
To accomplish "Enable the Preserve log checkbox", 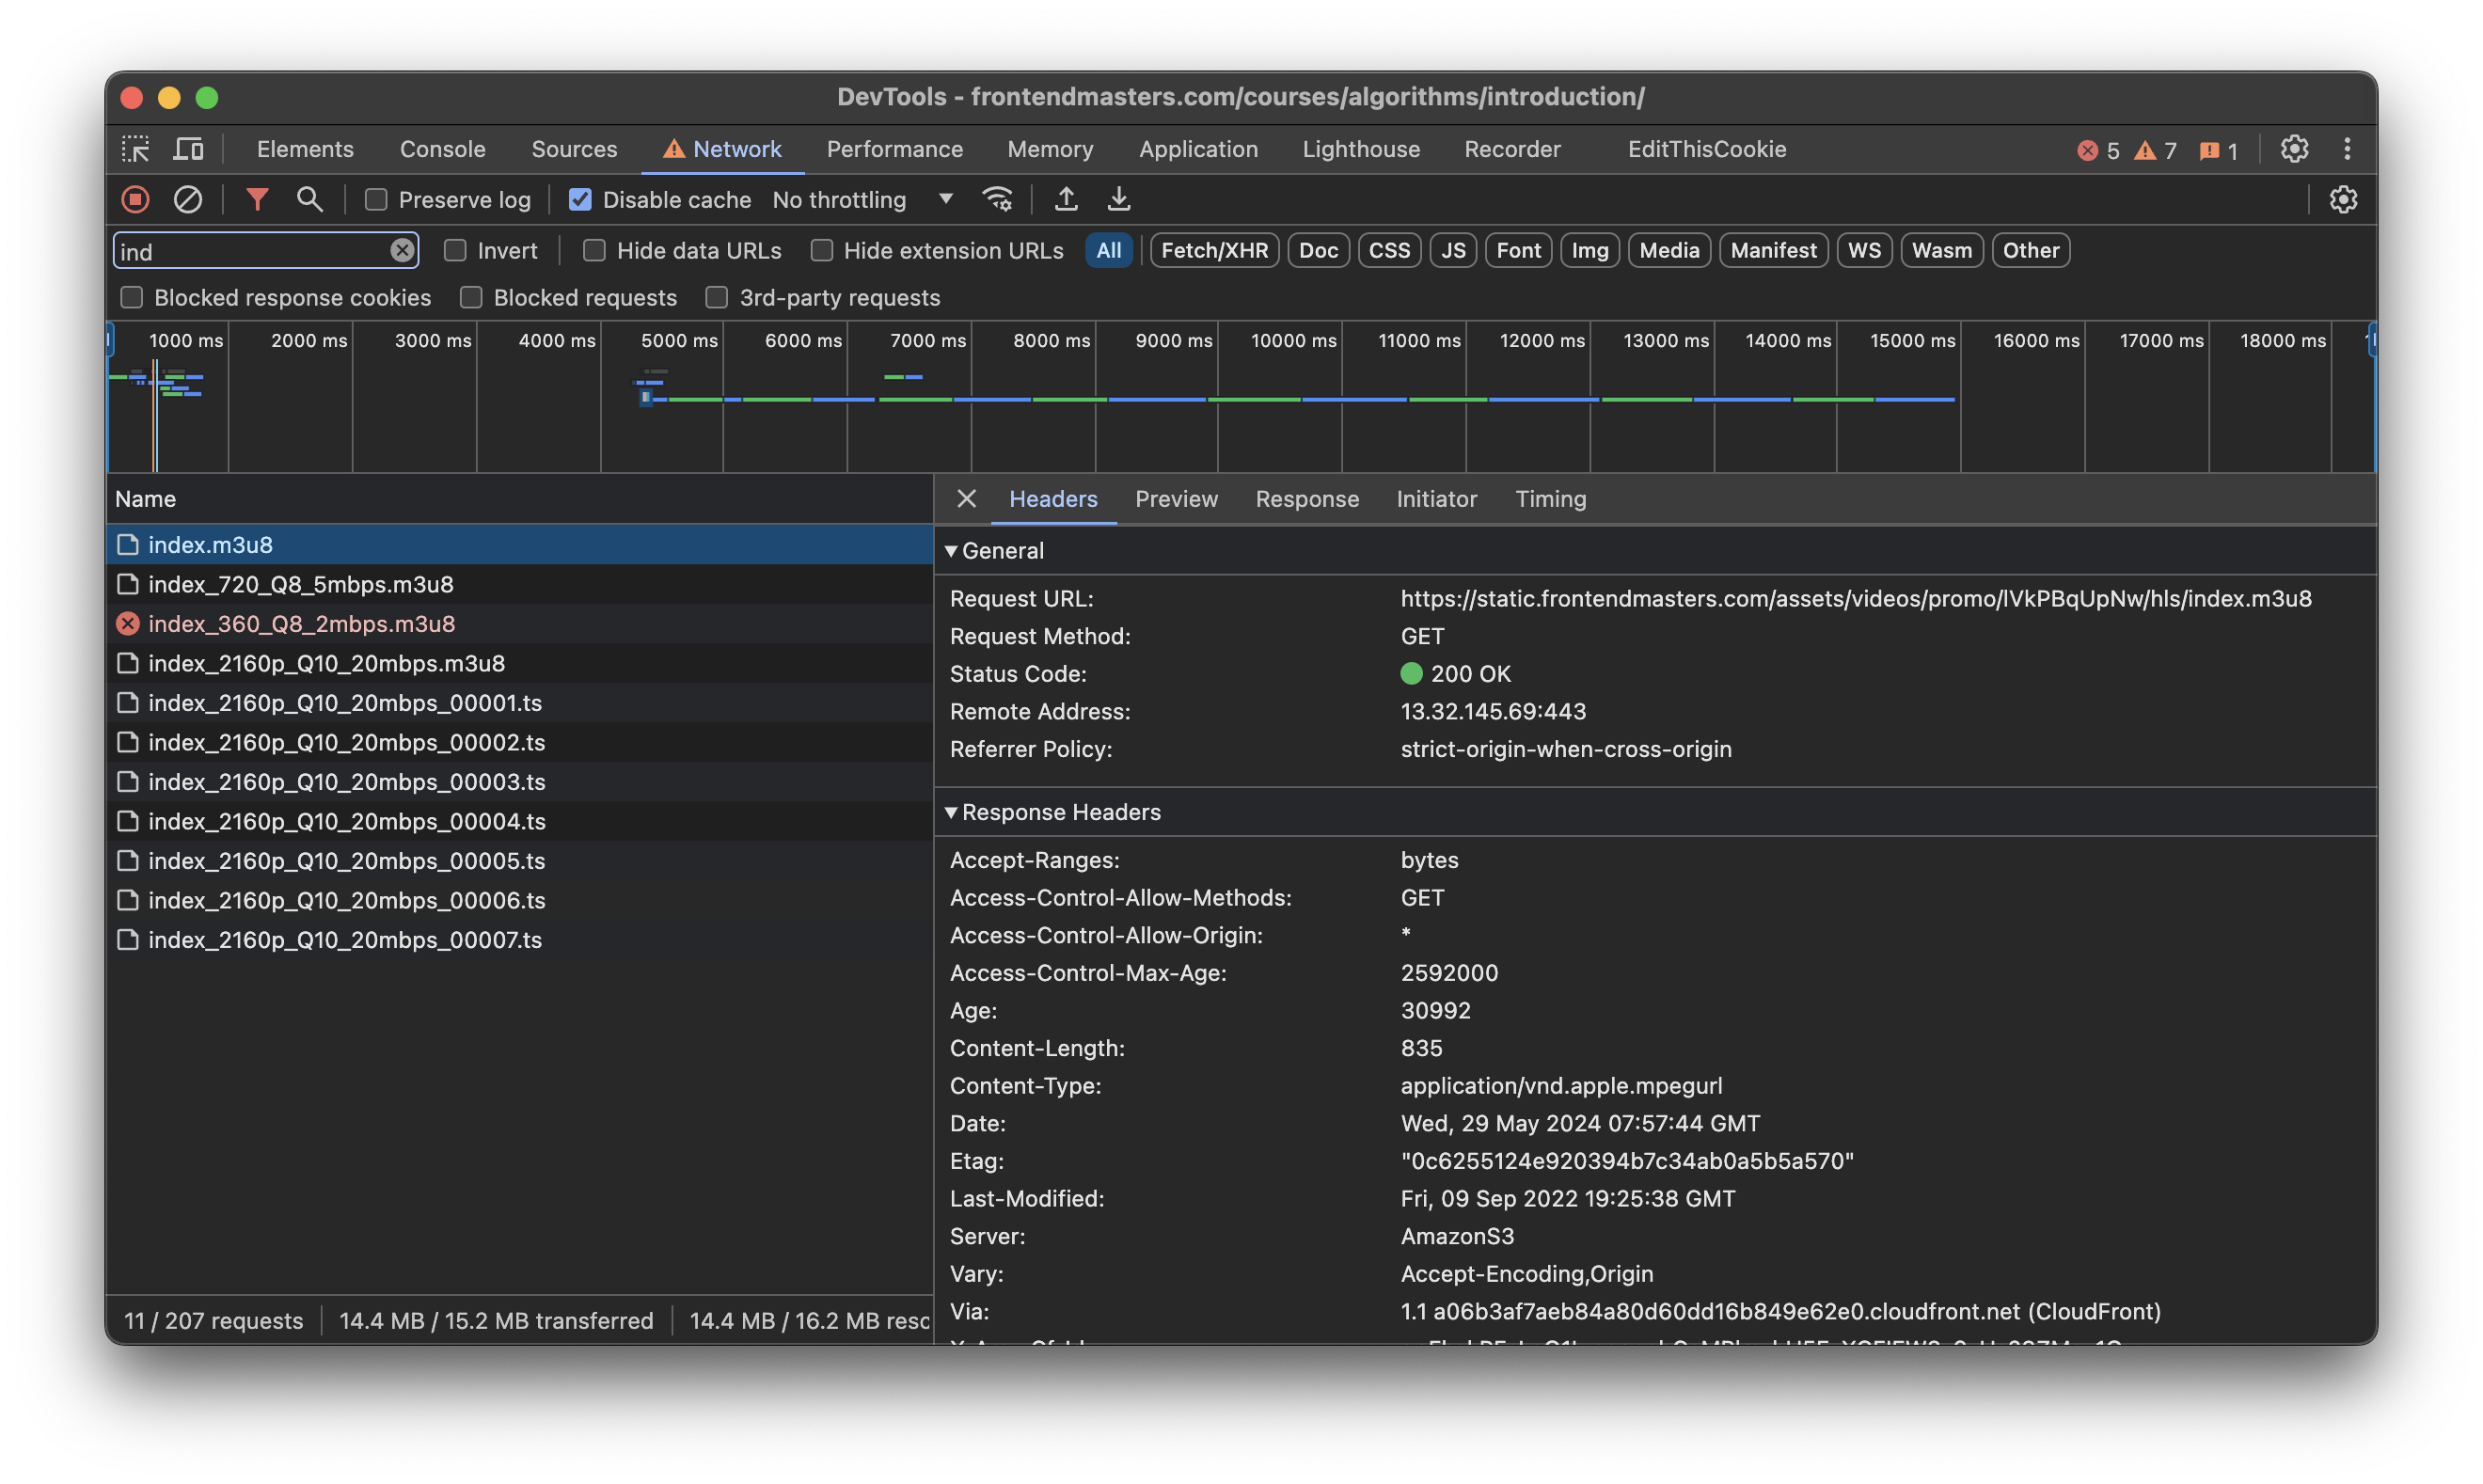I will pyautogui.click(x=376, y=200).
